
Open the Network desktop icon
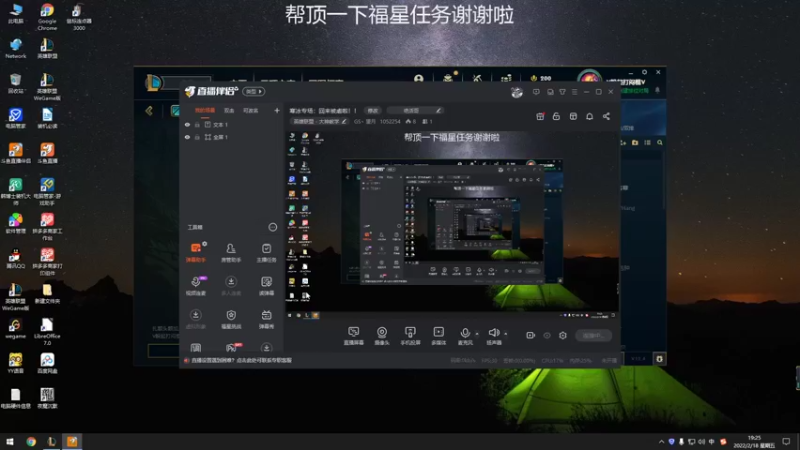pyautogui.click(x=15, y=48)
